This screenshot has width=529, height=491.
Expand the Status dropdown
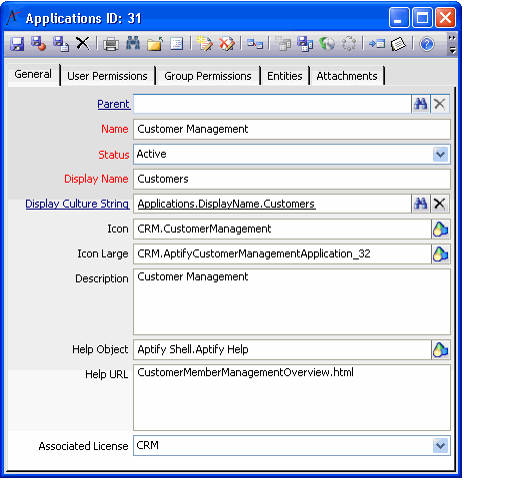441,155
